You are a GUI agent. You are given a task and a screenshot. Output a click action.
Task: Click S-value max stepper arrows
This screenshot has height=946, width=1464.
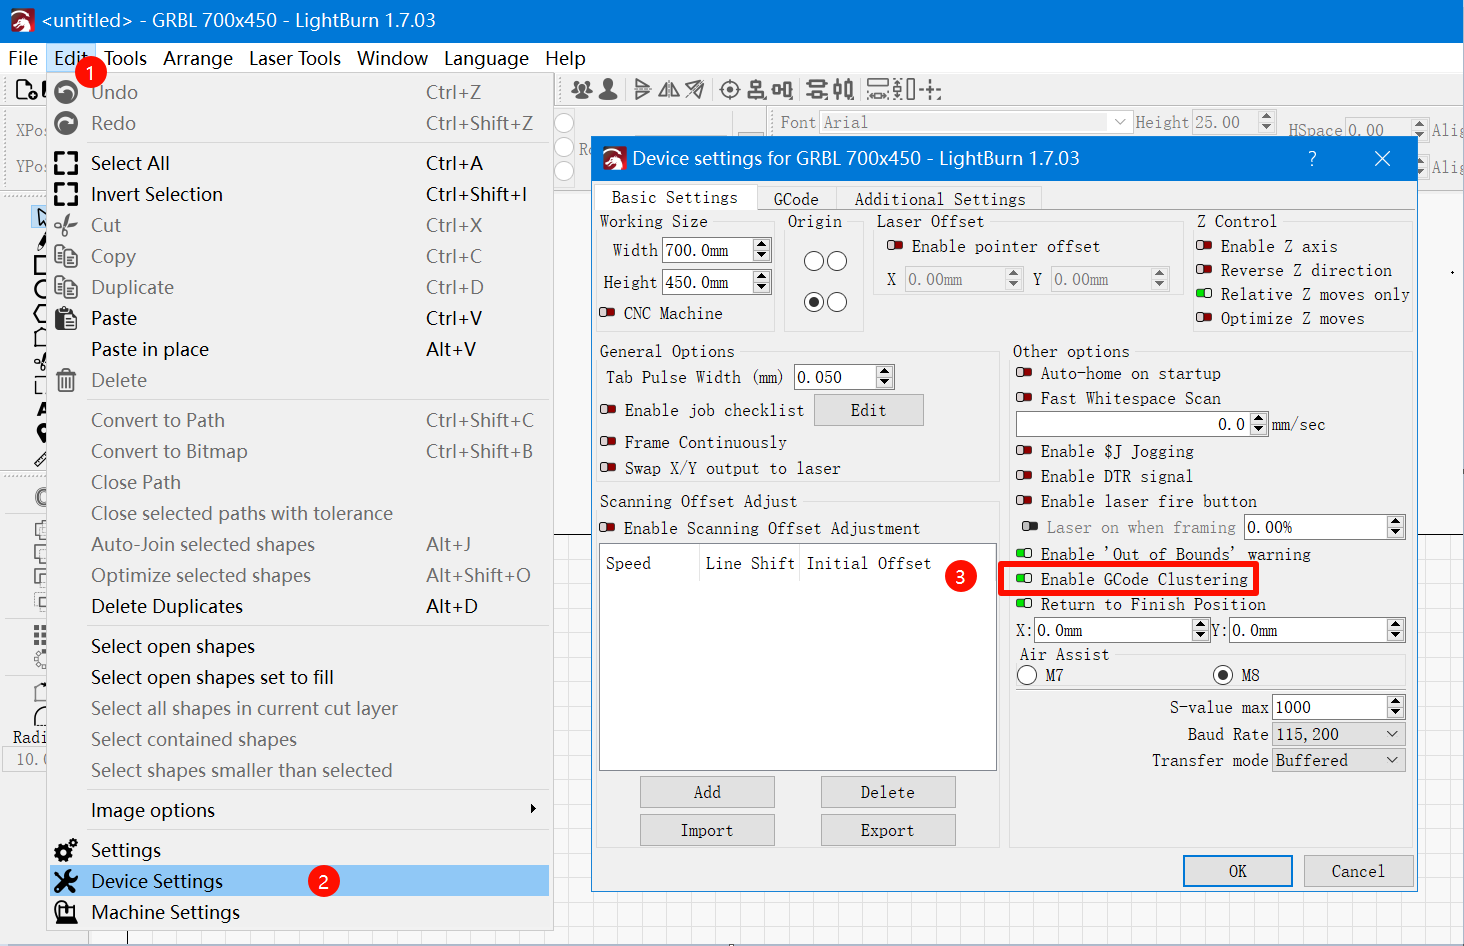(x=1396, y=707)
